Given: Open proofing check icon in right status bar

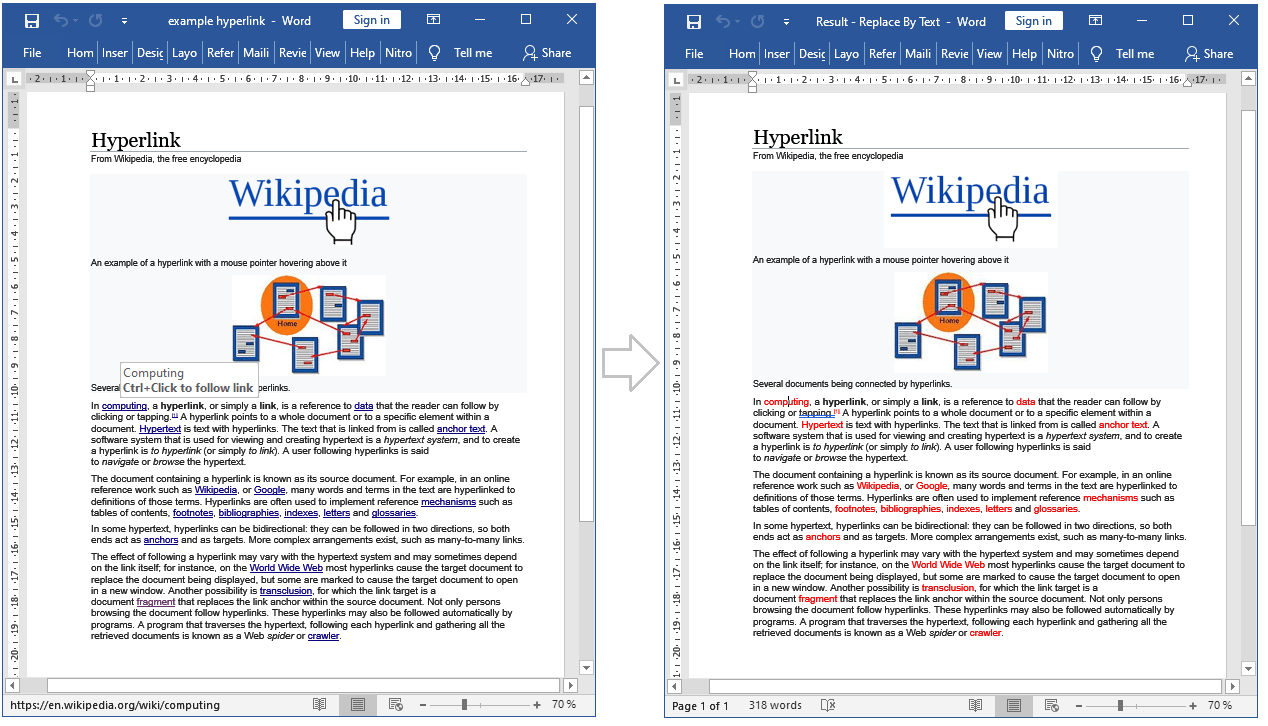Looking at the screenshot, I should click(x=827, y=705).
